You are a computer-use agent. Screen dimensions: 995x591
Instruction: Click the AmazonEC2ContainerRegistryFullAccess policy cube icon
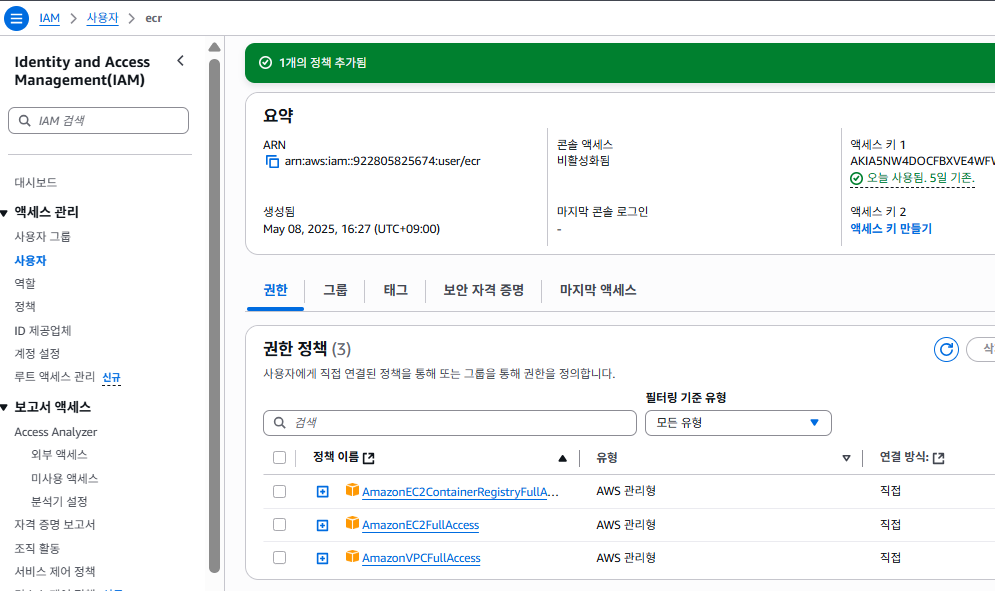pyautogui.click(x=352, y=490)
